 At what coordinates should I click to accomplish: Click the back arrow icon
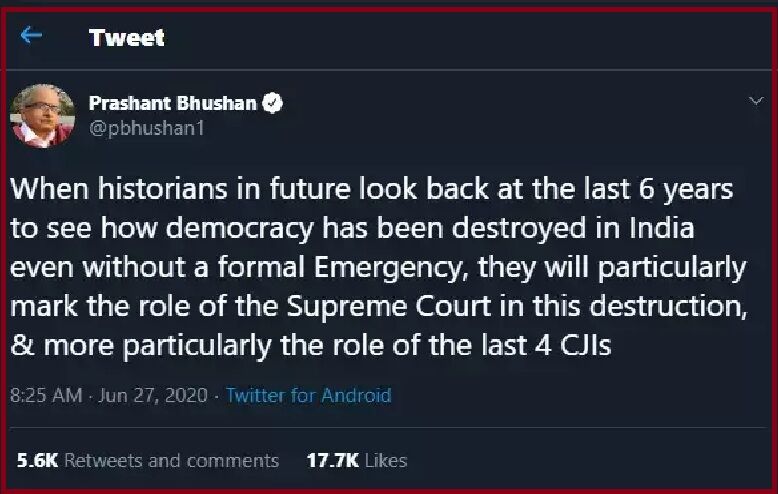[x=32, y=36]
